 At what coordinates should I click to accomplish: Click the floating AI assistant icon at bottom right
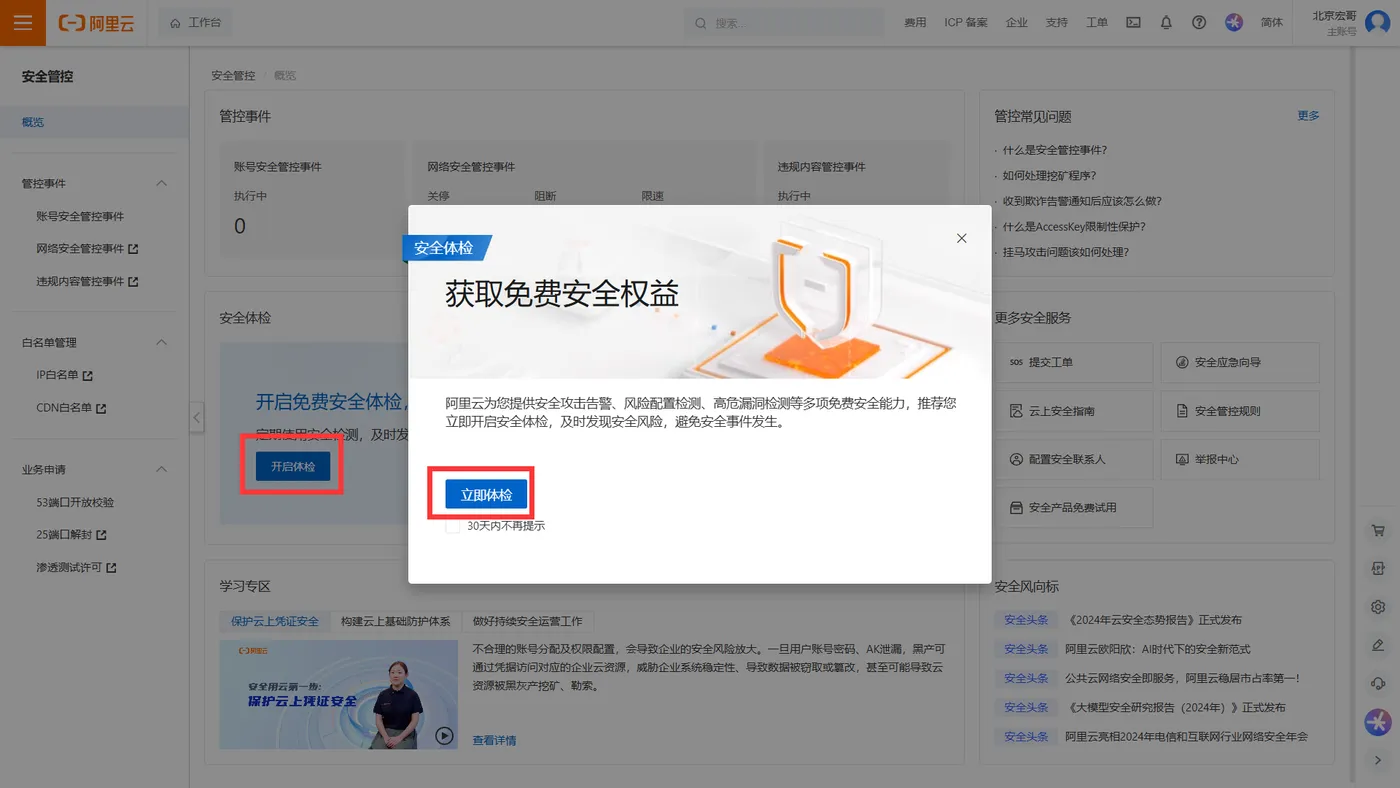click(x=1378, y=721)
